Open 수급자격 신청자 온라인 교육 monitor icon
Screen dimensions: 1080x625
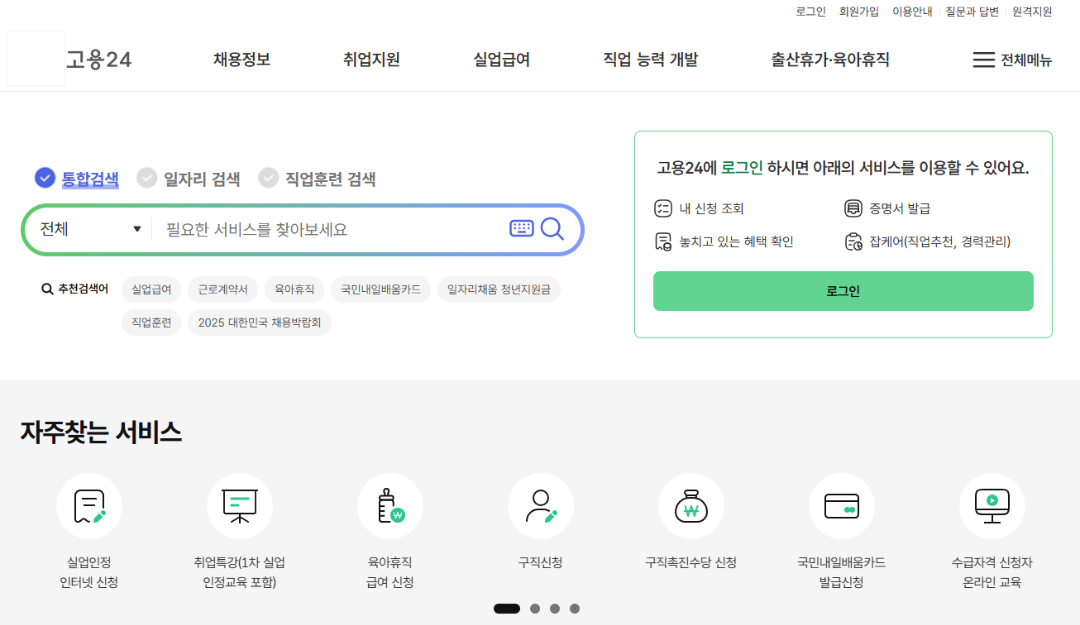pyautogui.click(x=992, y=506)
